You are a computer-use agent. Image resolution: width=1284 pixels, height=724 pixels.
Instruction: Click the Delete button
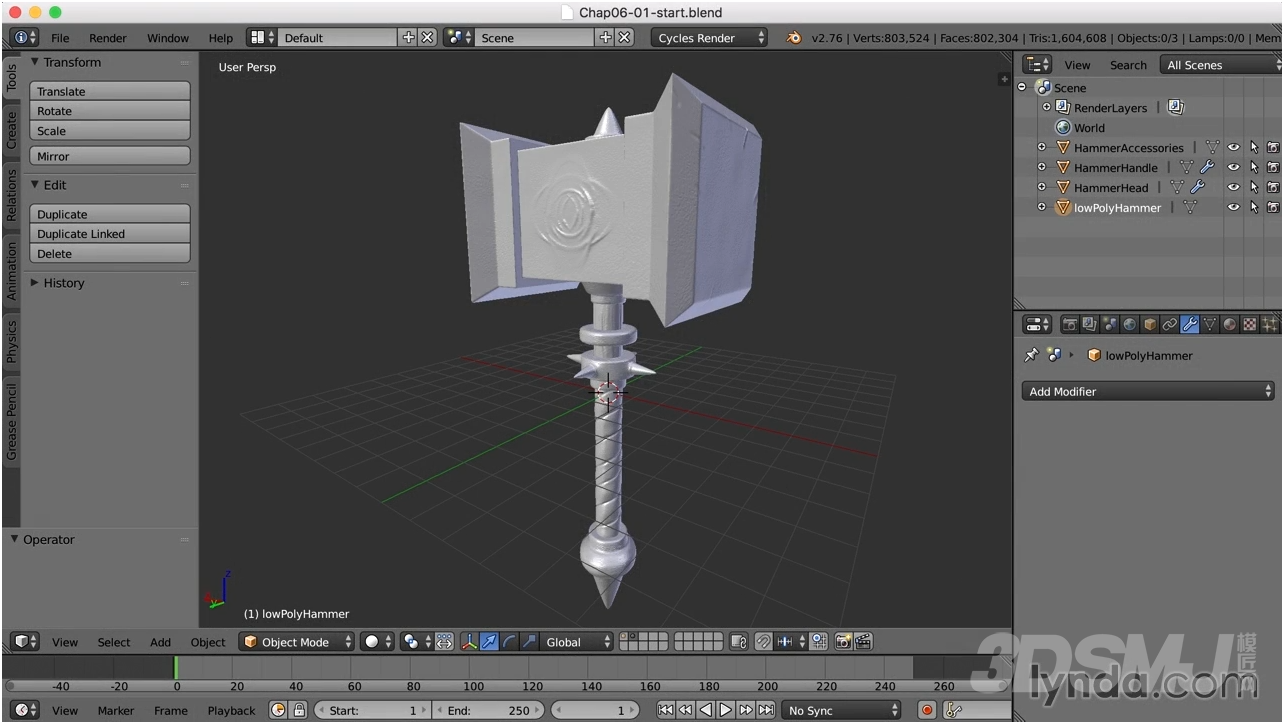(x=110, y=254)
